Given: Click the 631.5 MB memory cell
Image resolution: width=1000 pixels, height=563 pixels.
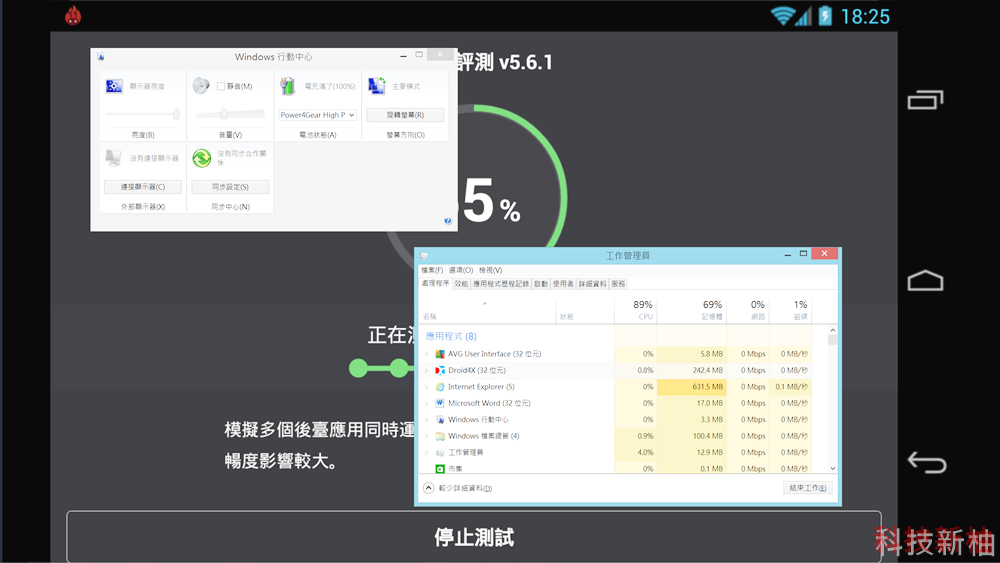Looking at the screenshot, I should tap(691, 387).
